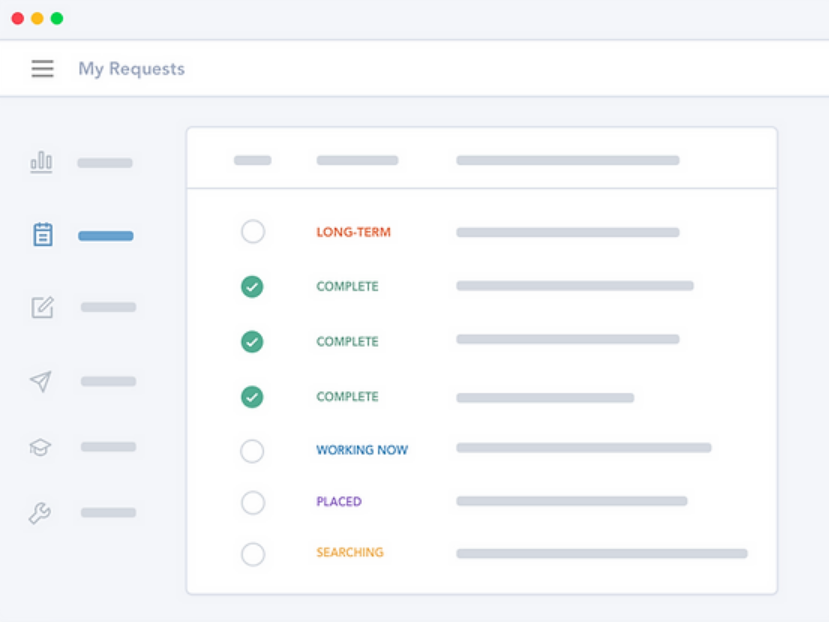The image size is (829, 622).
Task: Uncheck the last COMPLETE request
Action: (x=252, y=397)
